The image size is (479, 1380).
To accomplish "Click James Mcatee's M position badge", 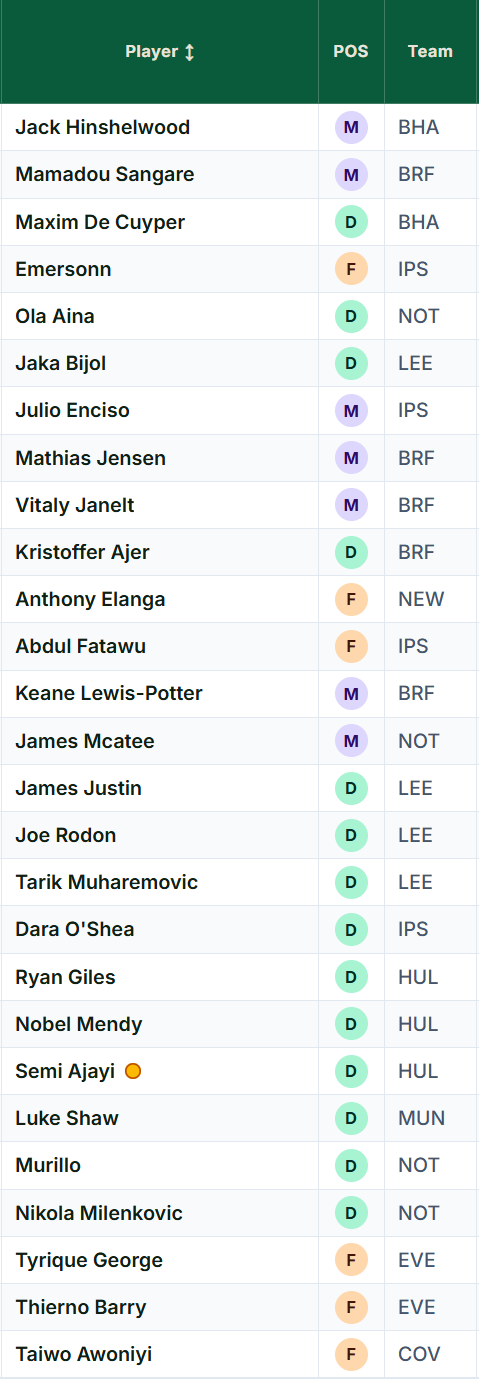I will point(351,741).
